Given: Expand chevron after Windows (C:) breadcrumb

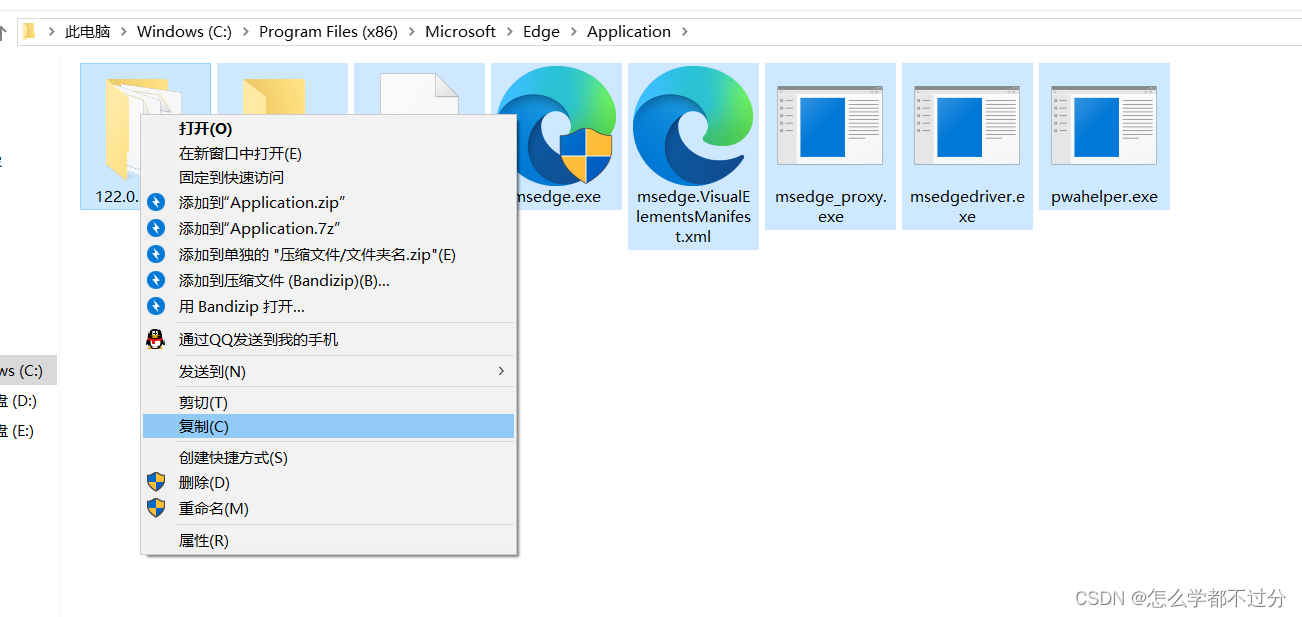Looking at the screenshot, I should pos(245,32).
